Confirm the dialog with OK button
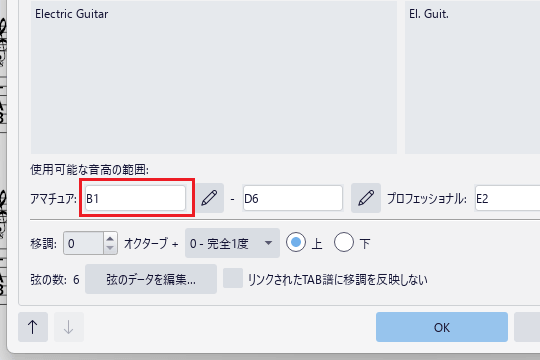This screenshot has width=540, height=360. pos(442,327)
